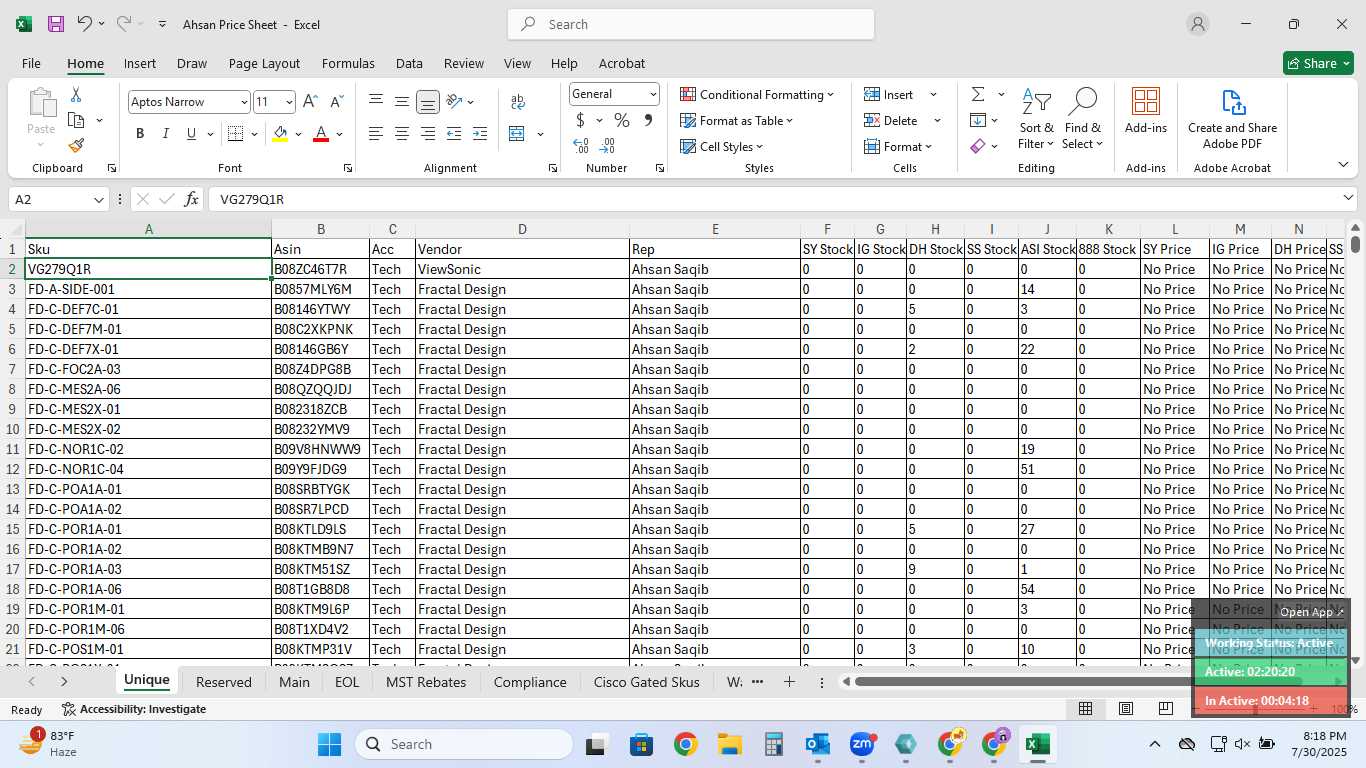Click Increase Decimal icon
Screen dimensions: 1366x768
581,146
